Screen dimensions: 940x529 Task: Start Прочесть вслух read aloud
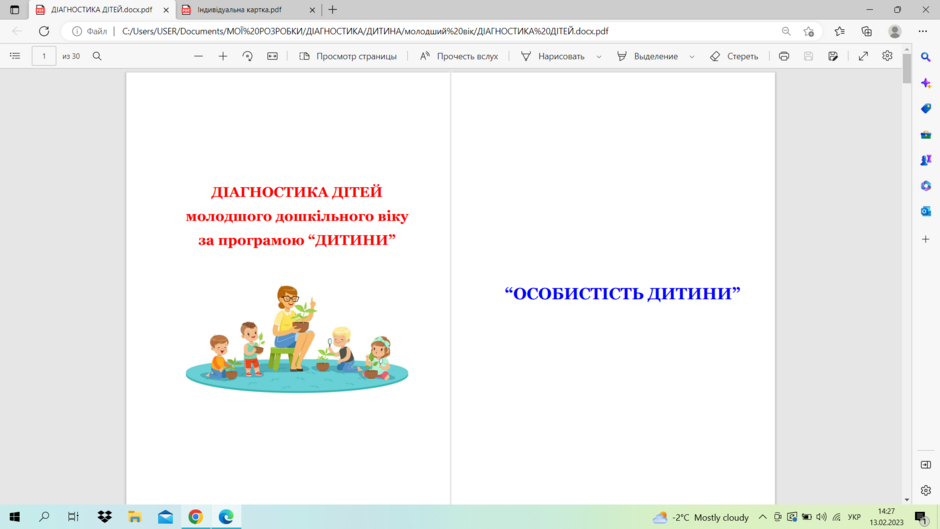pos(459,56)
